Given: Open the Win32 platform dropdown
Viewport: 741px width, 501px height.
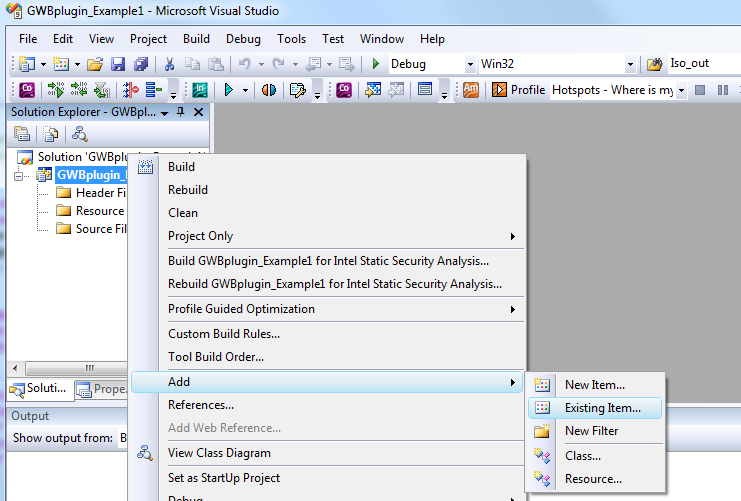Looking at the screenshot, I should (630, 64).
